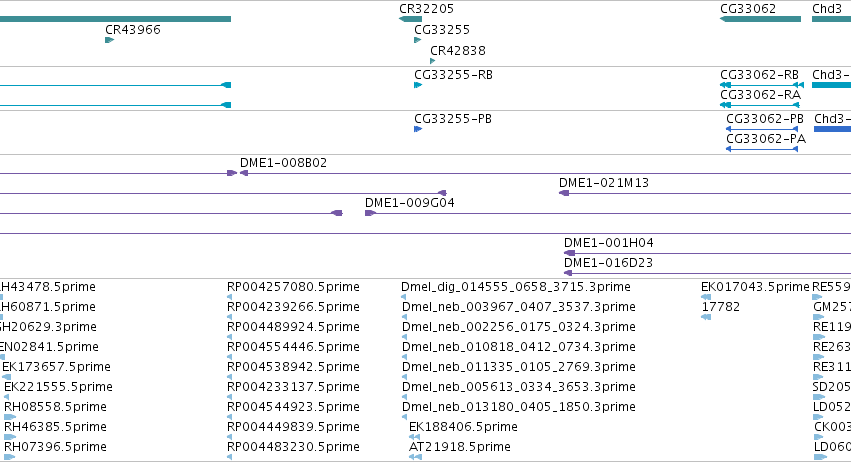Open the CR32205 gene label
The image size is (851, 462).
[x=427, y=9]
